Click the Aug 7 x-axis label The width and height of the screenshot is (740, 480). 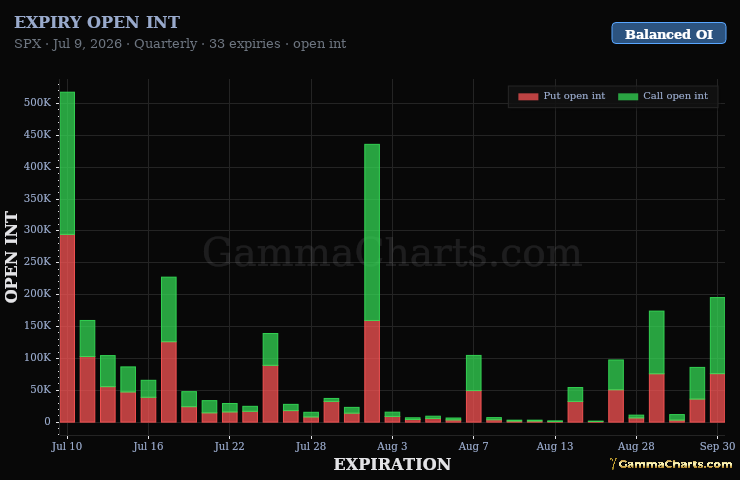pos(473,446)
